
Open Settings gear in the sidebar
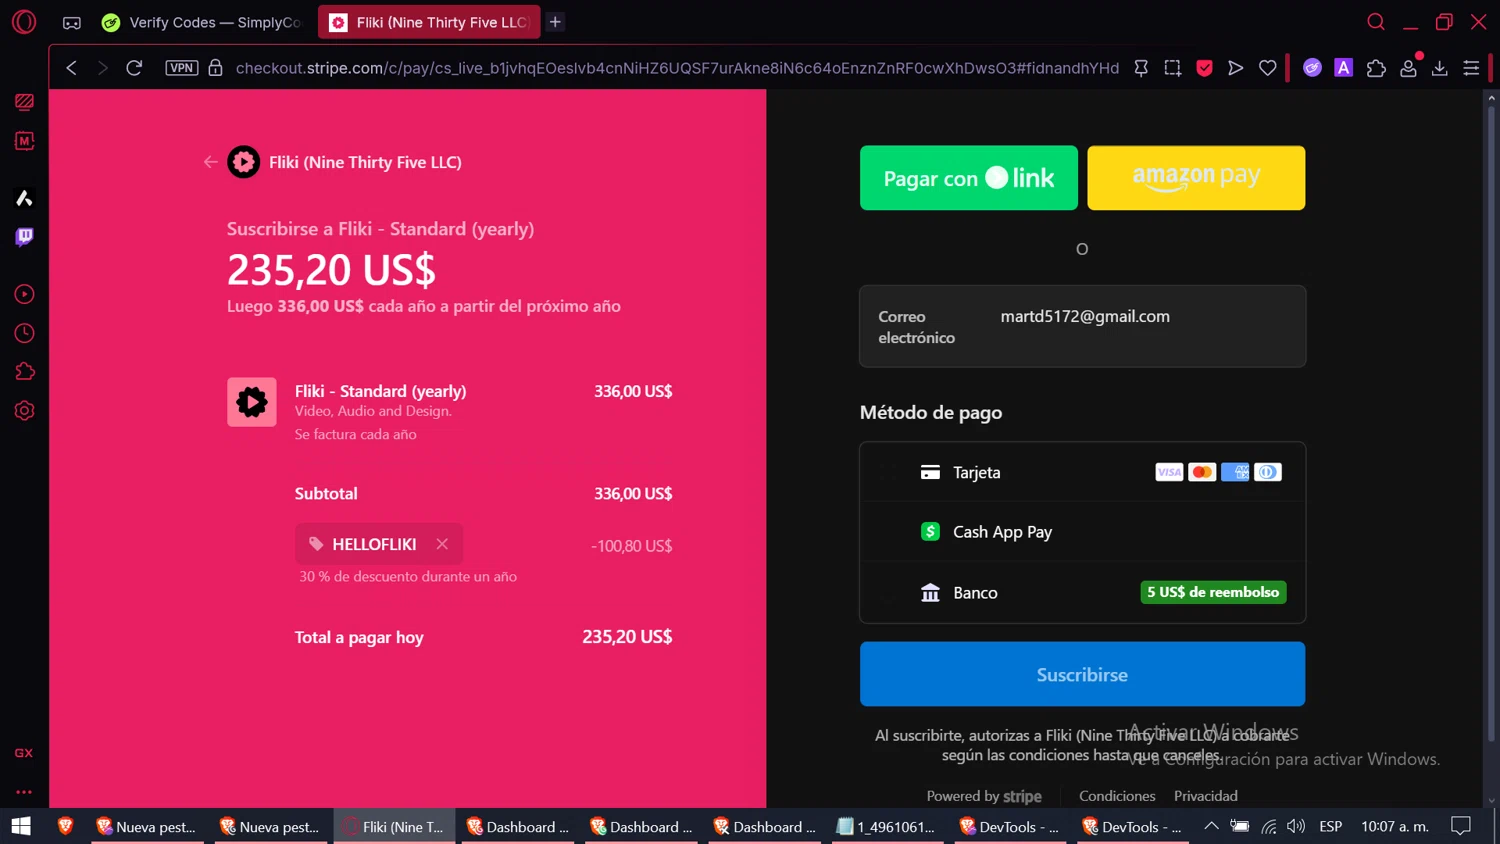coord(24,411)
